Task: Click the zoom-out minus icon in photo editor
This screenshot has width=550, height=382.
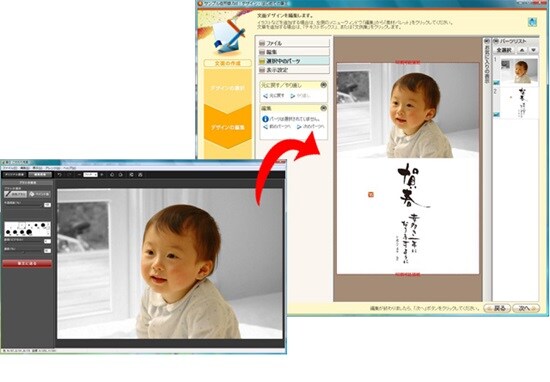Action: (x=79, y=175)
